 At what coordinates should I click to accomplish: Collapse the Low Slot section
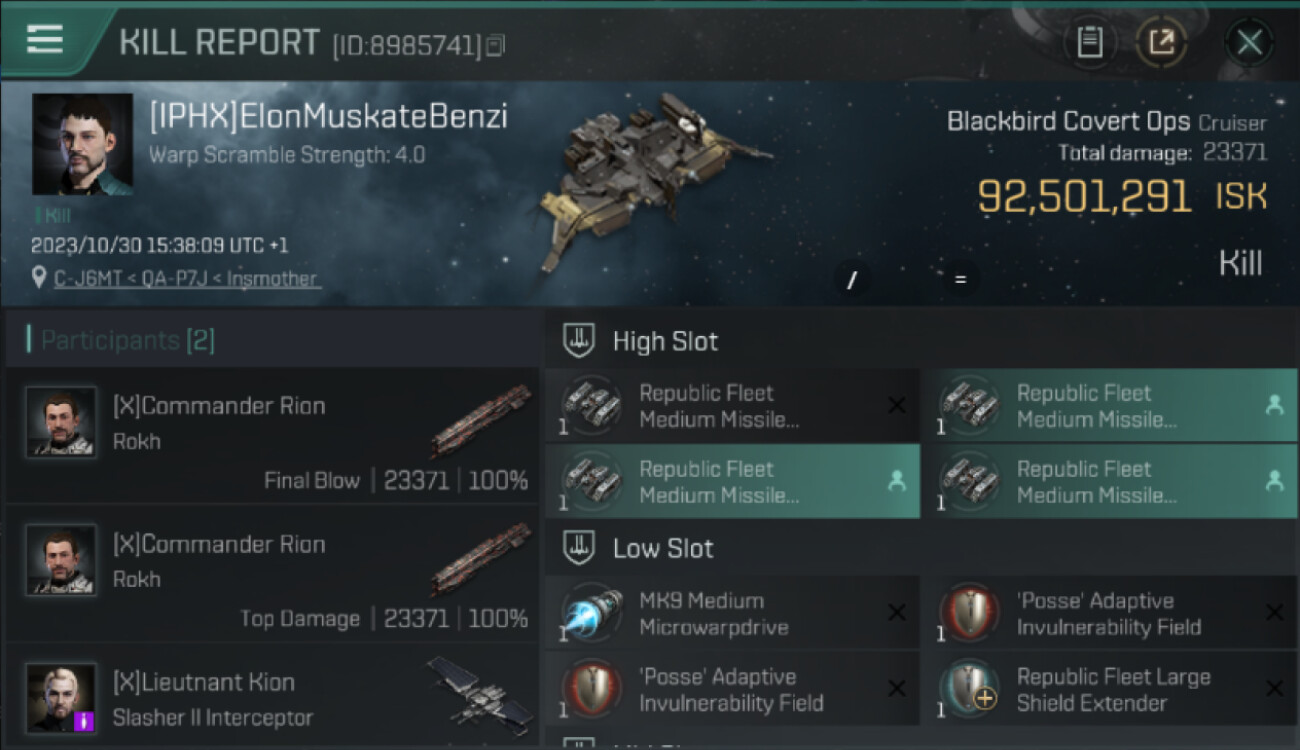pyautogui.click(x=663, y=548)
